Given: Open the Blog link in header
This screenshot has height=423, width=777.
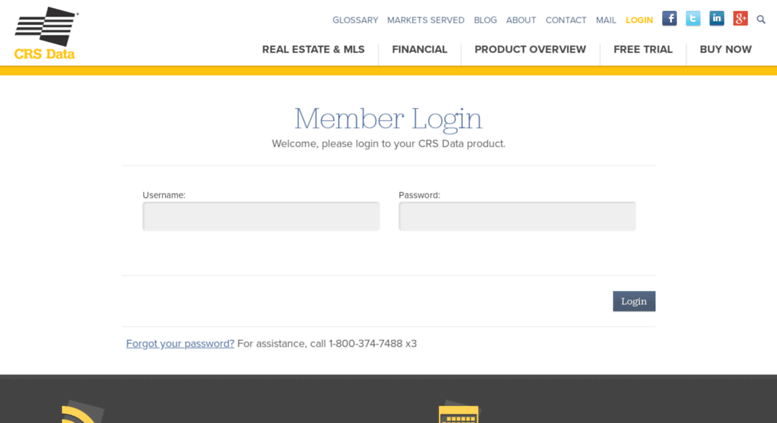Looking at the screenshot, I should (x=485, y=20).
